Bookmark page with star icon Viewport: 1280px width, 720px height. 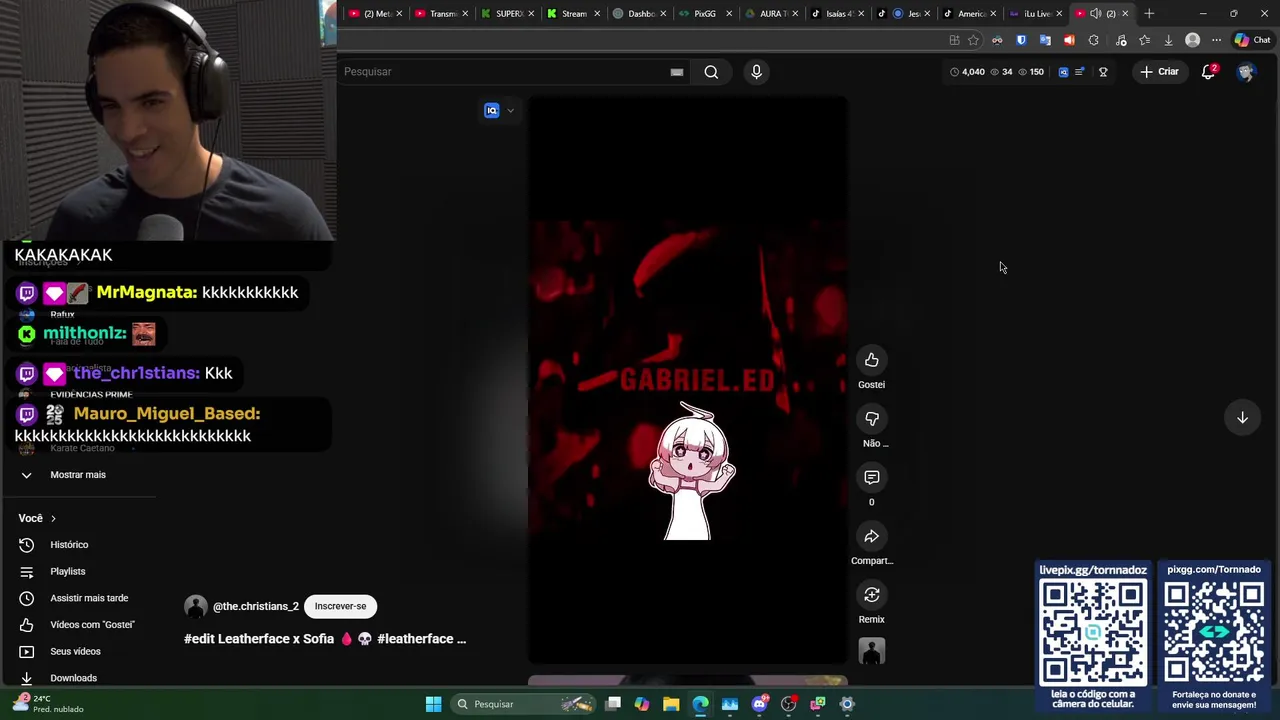pos(973,40)
